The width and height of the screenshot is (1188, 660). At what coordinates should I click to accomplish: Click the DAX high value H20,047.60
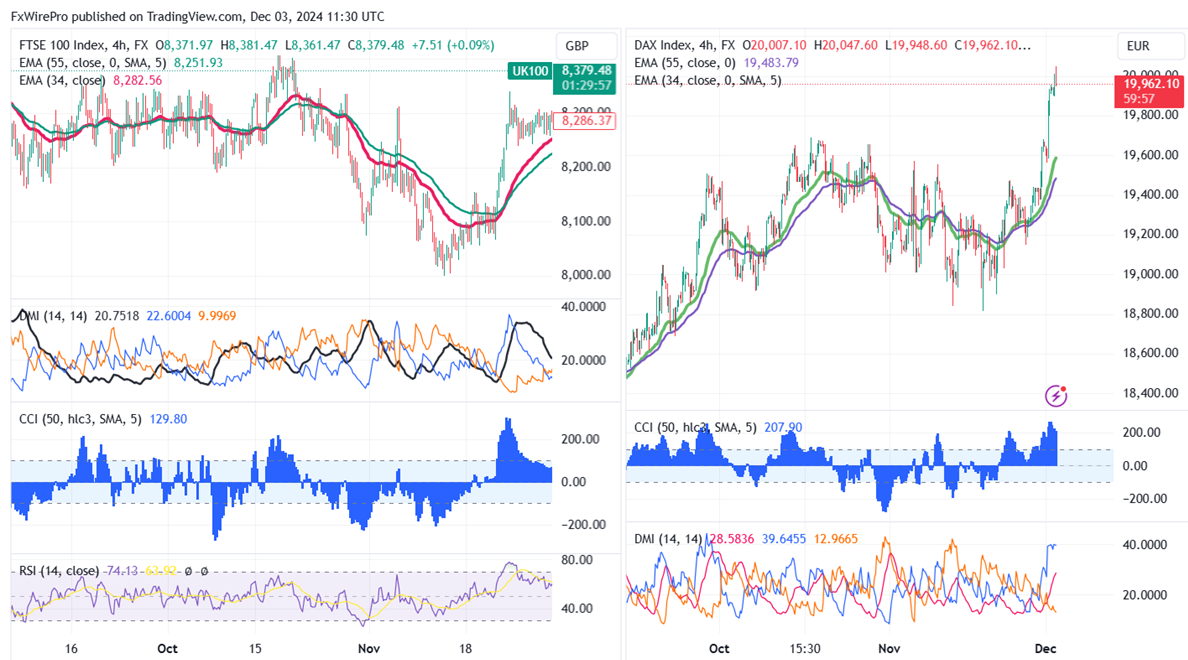coord(846,45)
